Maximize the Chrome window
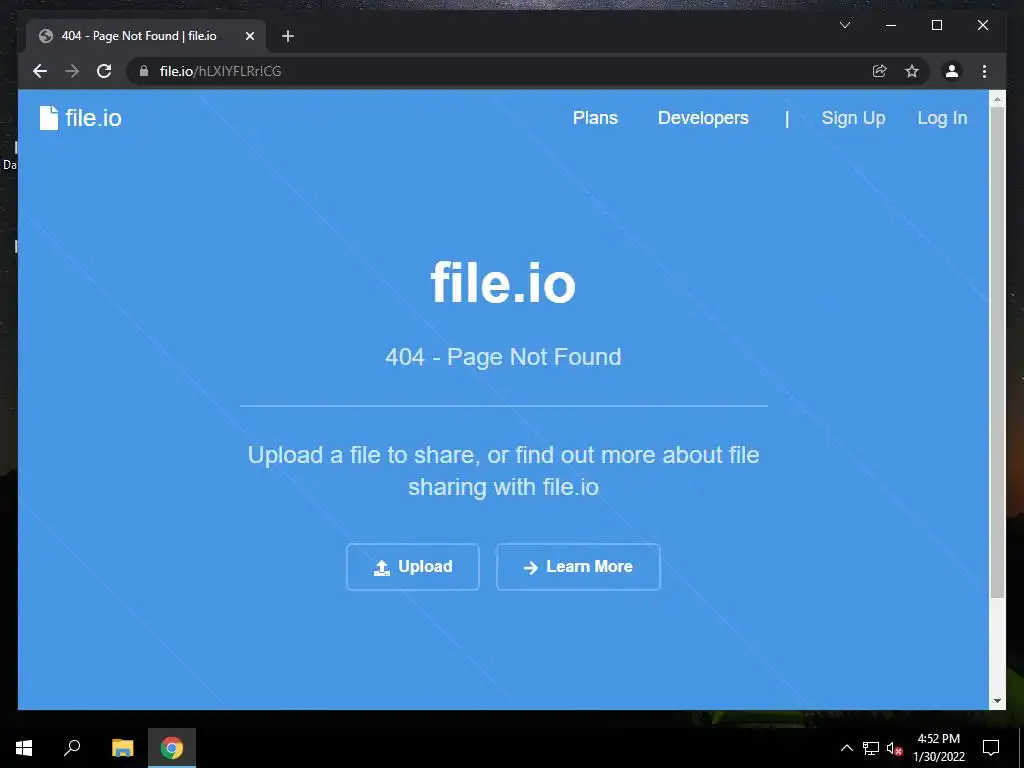 pos(936,25)
